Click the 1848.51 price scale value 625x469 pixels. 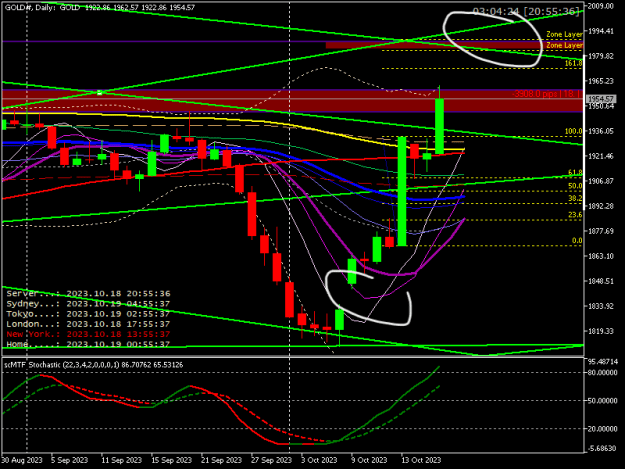[x=601, y=281]
